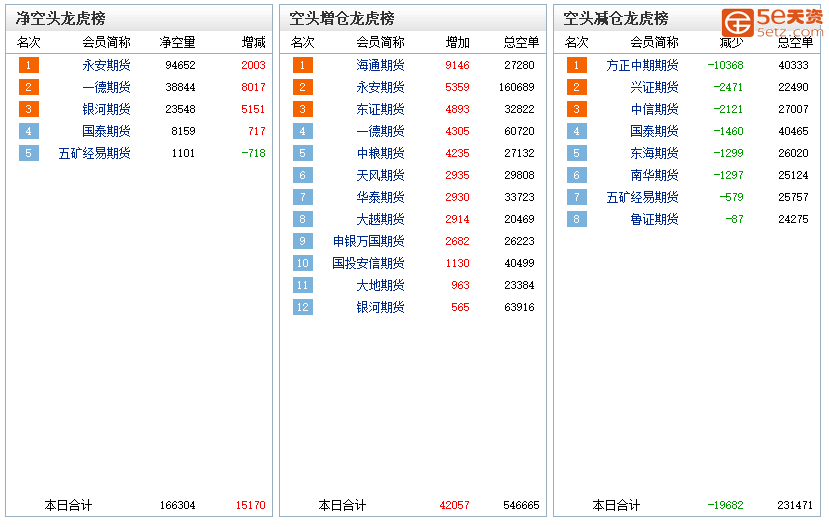829x527 pixels.
Task: Click 中粮期货 member link
Action: pyautogui.click(x=380, y=153)
